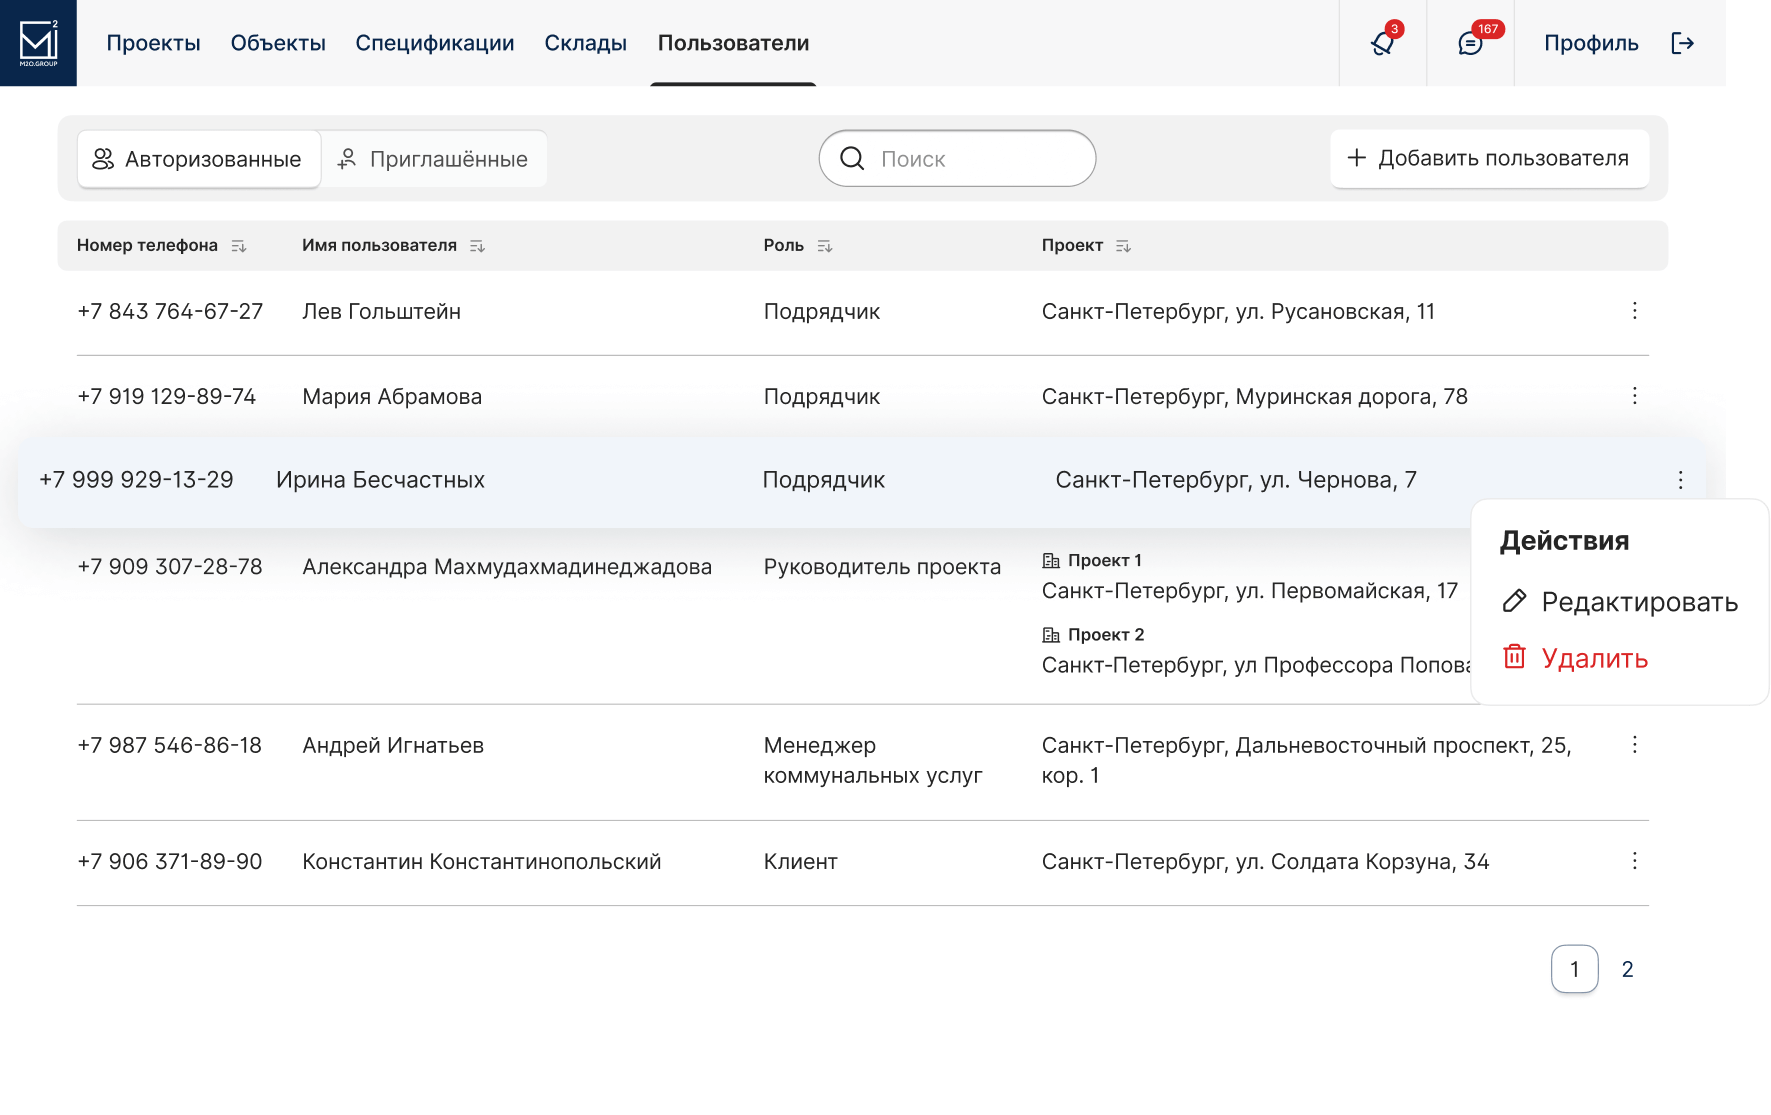
Task: Sort by project column icon
Action: 1124,246
